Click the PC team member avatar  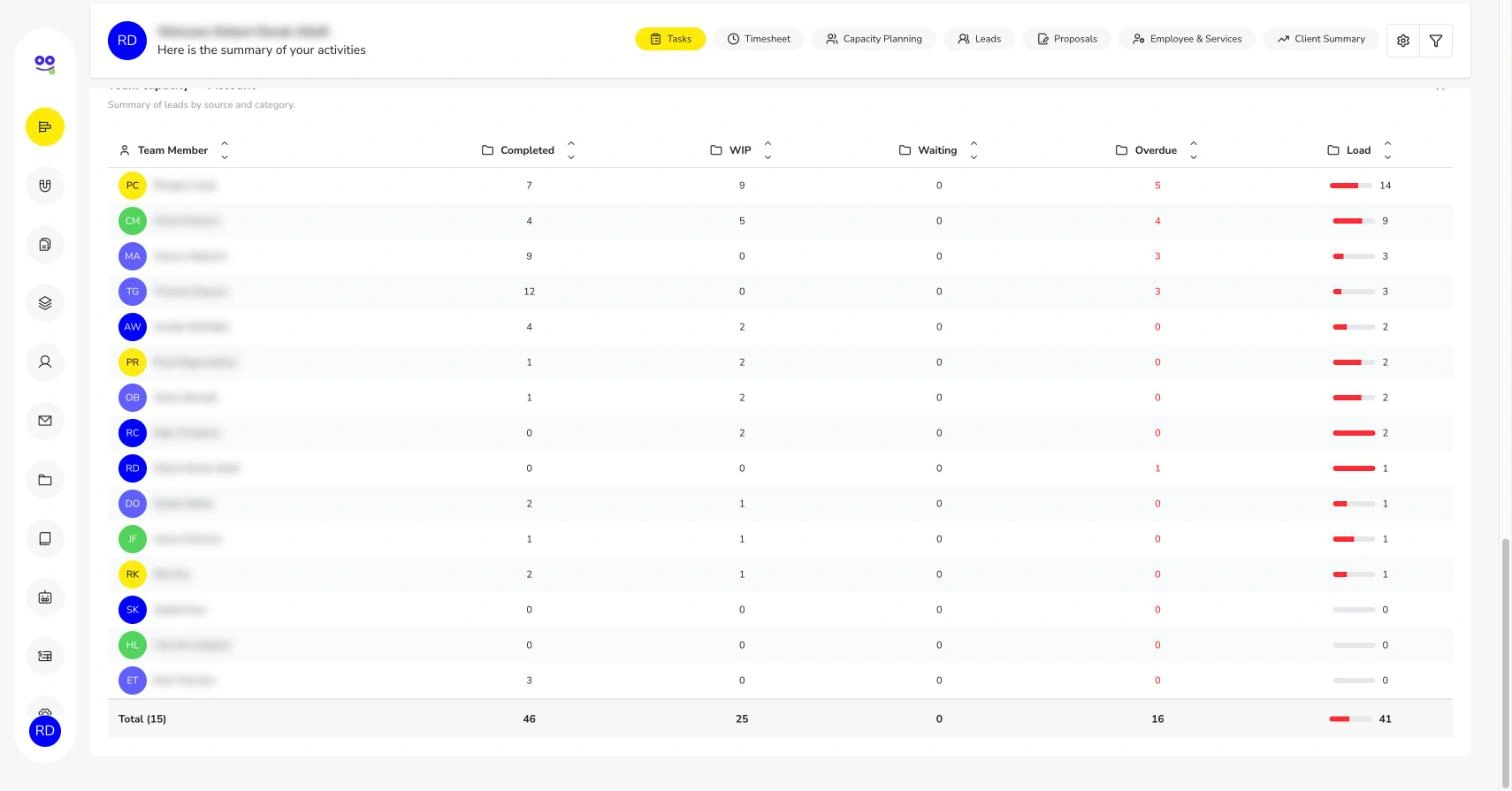132,186
